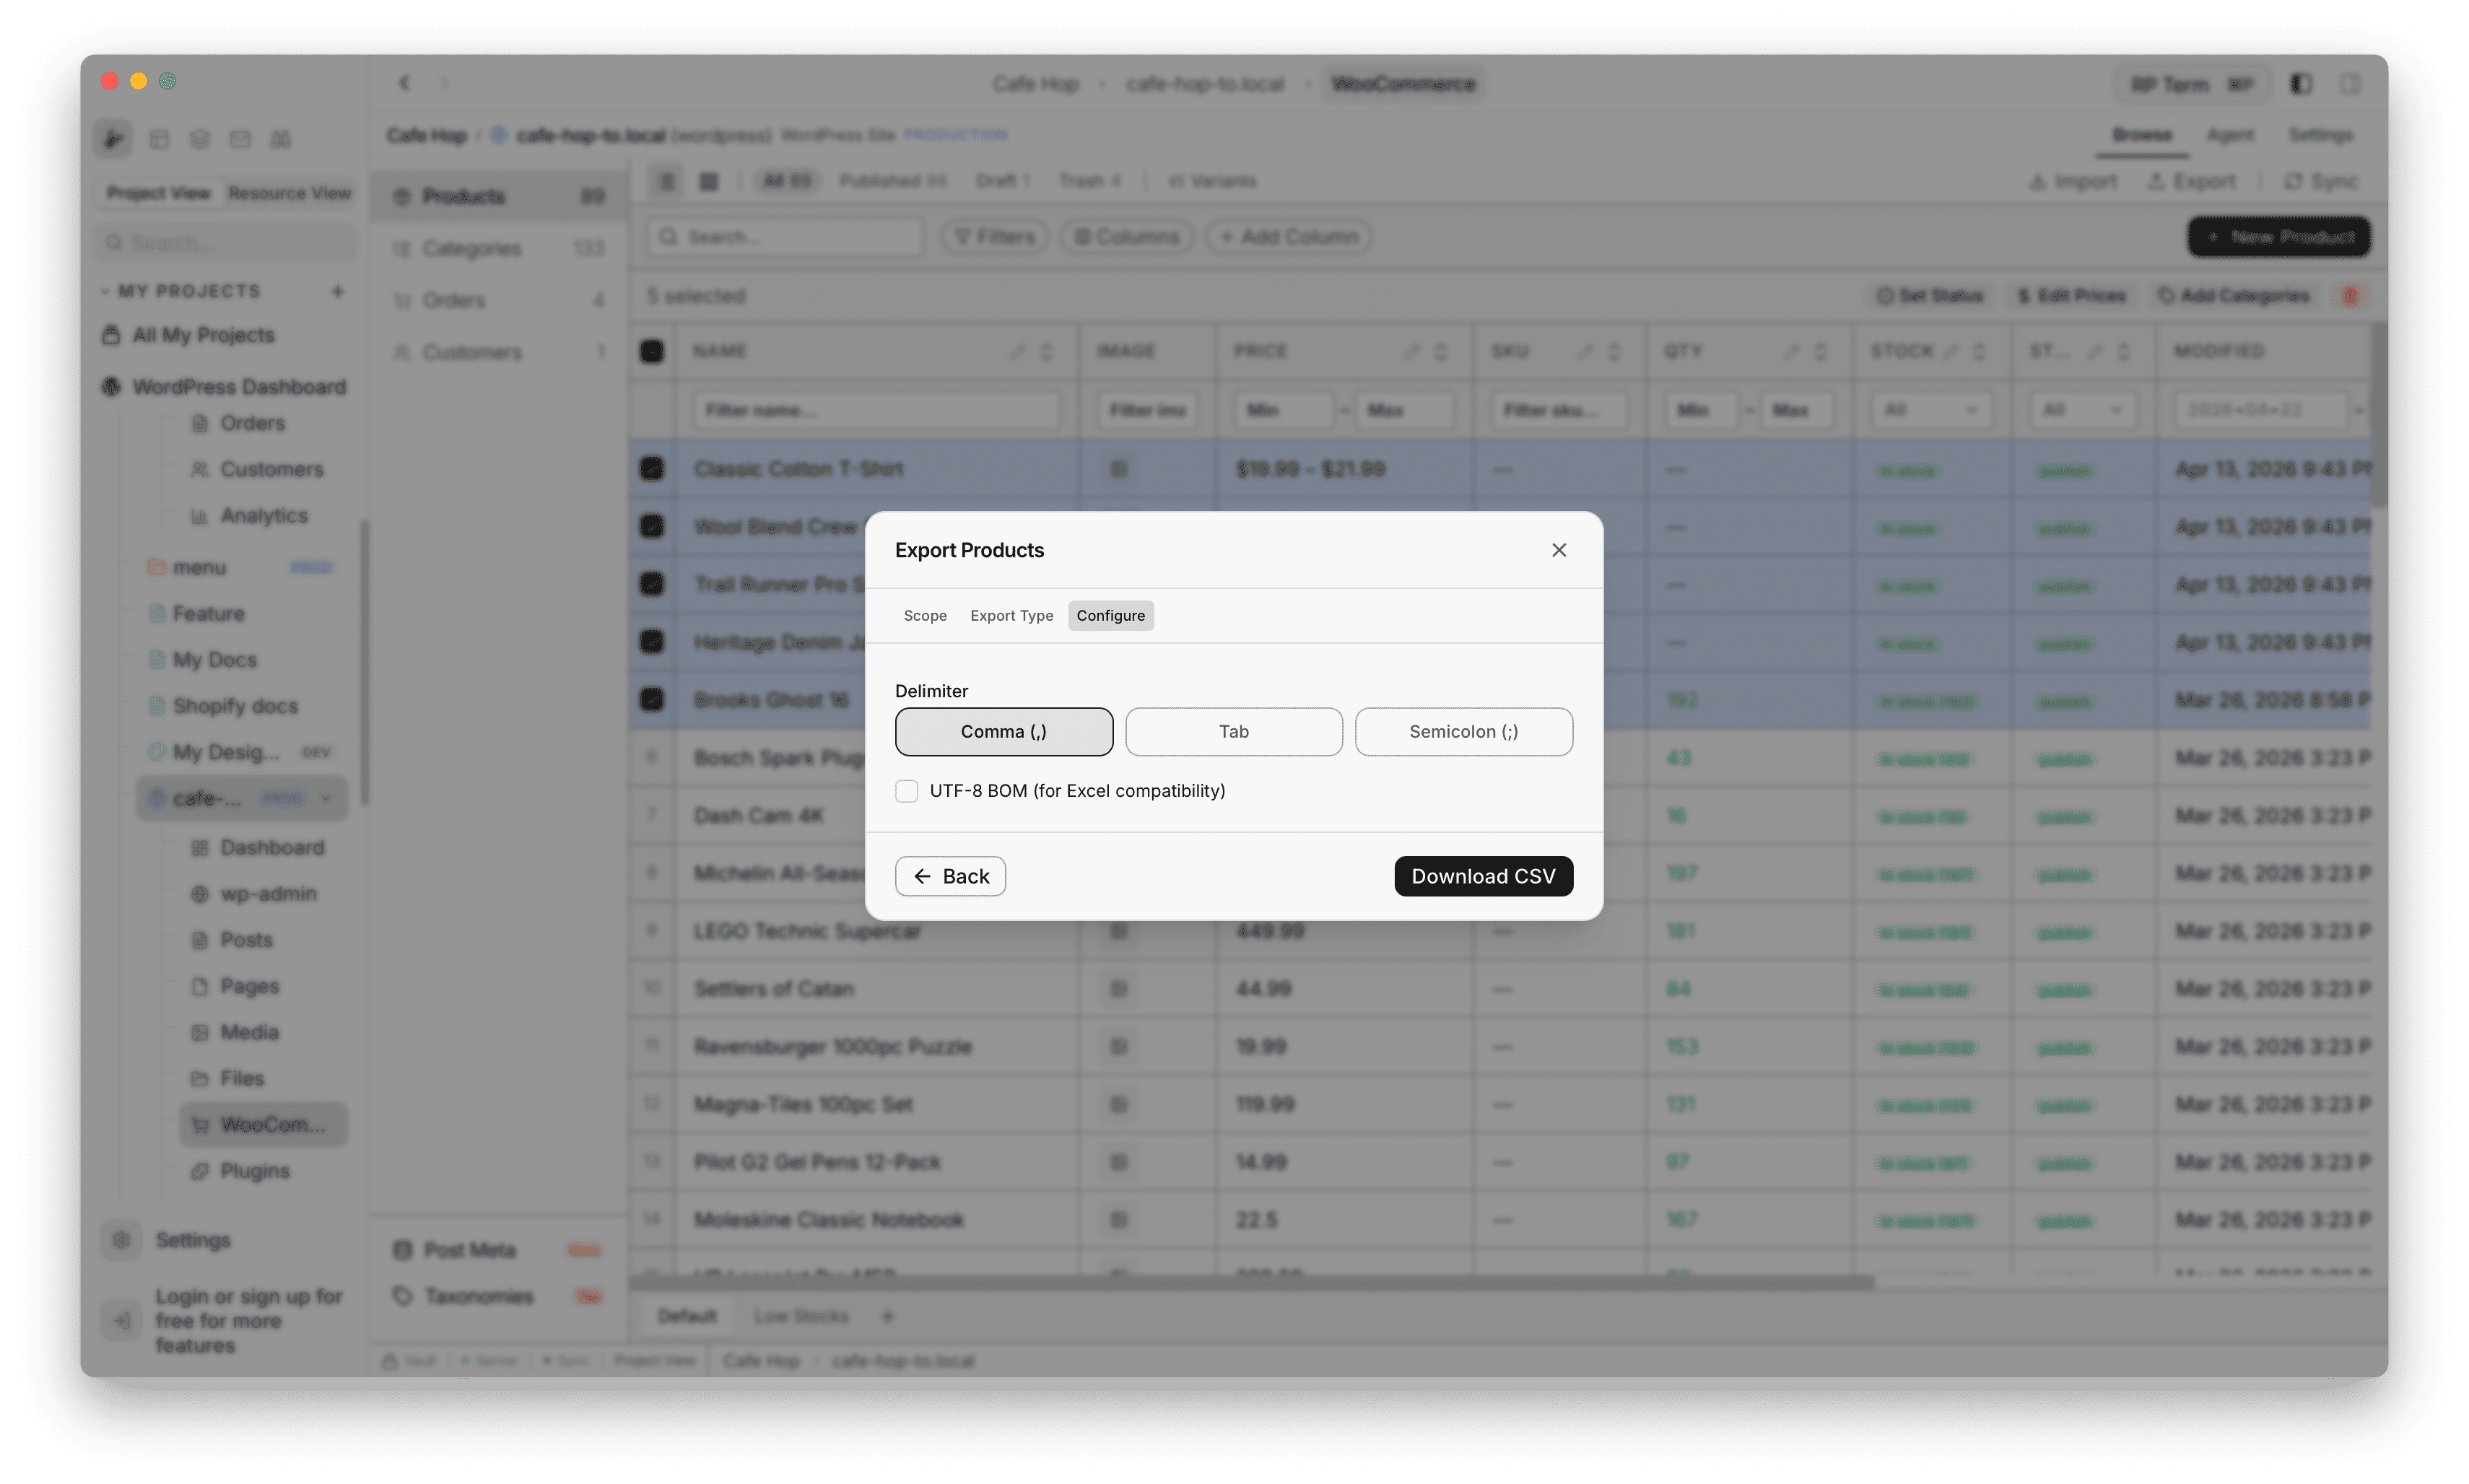Click the plus icon next to MY PROJECTS
Image resolution: width=2469 pixels, height=1484 pixels.
point(338,291)
